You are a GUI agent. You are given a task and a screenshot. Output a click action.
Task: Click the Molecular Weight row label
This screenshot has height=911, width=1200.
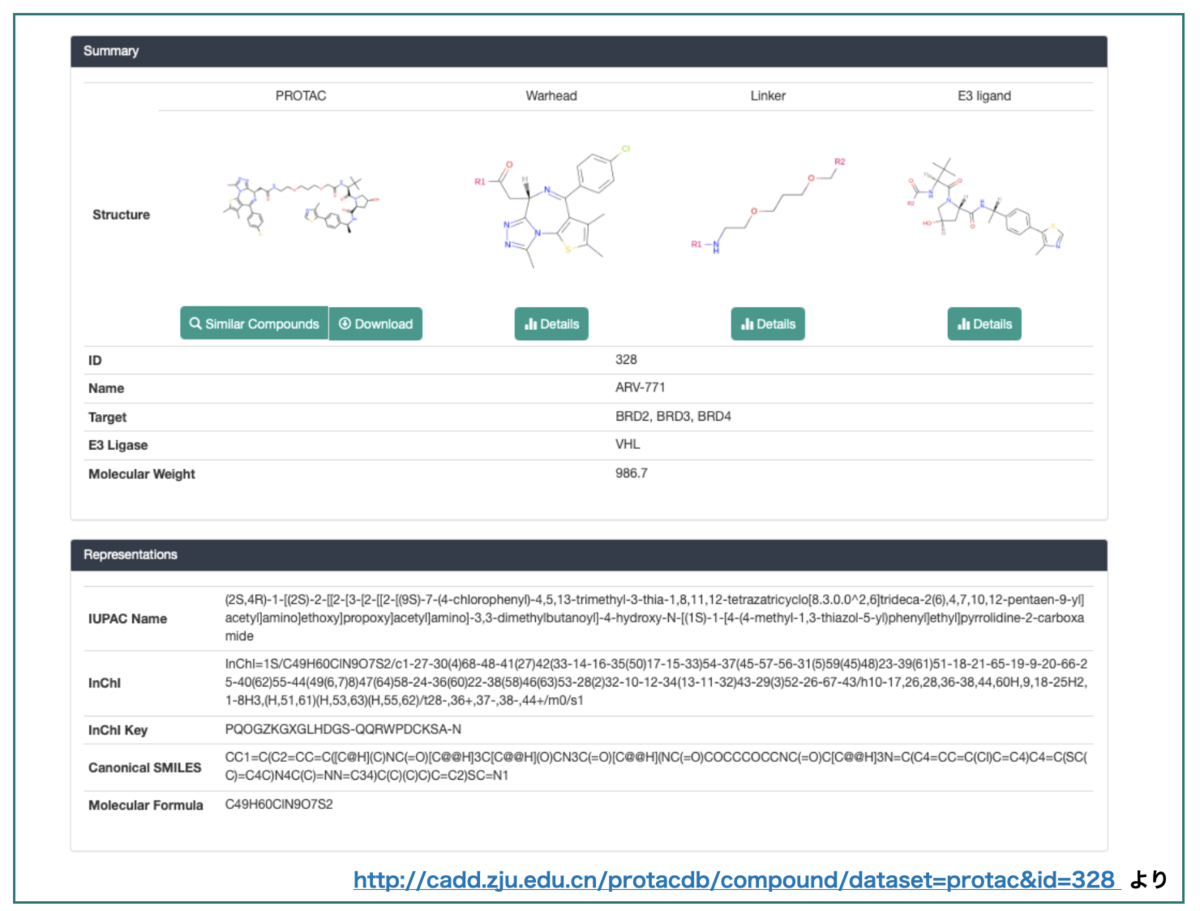pyautogui.click(x=141, y=474)
